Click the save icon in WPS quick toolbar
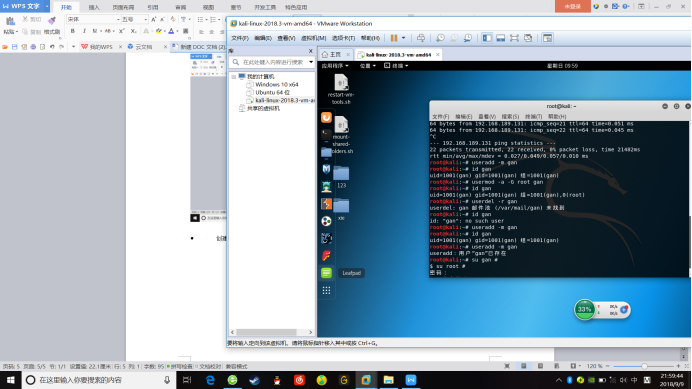The height and width of the screenshot is (389, 692). 15,47
